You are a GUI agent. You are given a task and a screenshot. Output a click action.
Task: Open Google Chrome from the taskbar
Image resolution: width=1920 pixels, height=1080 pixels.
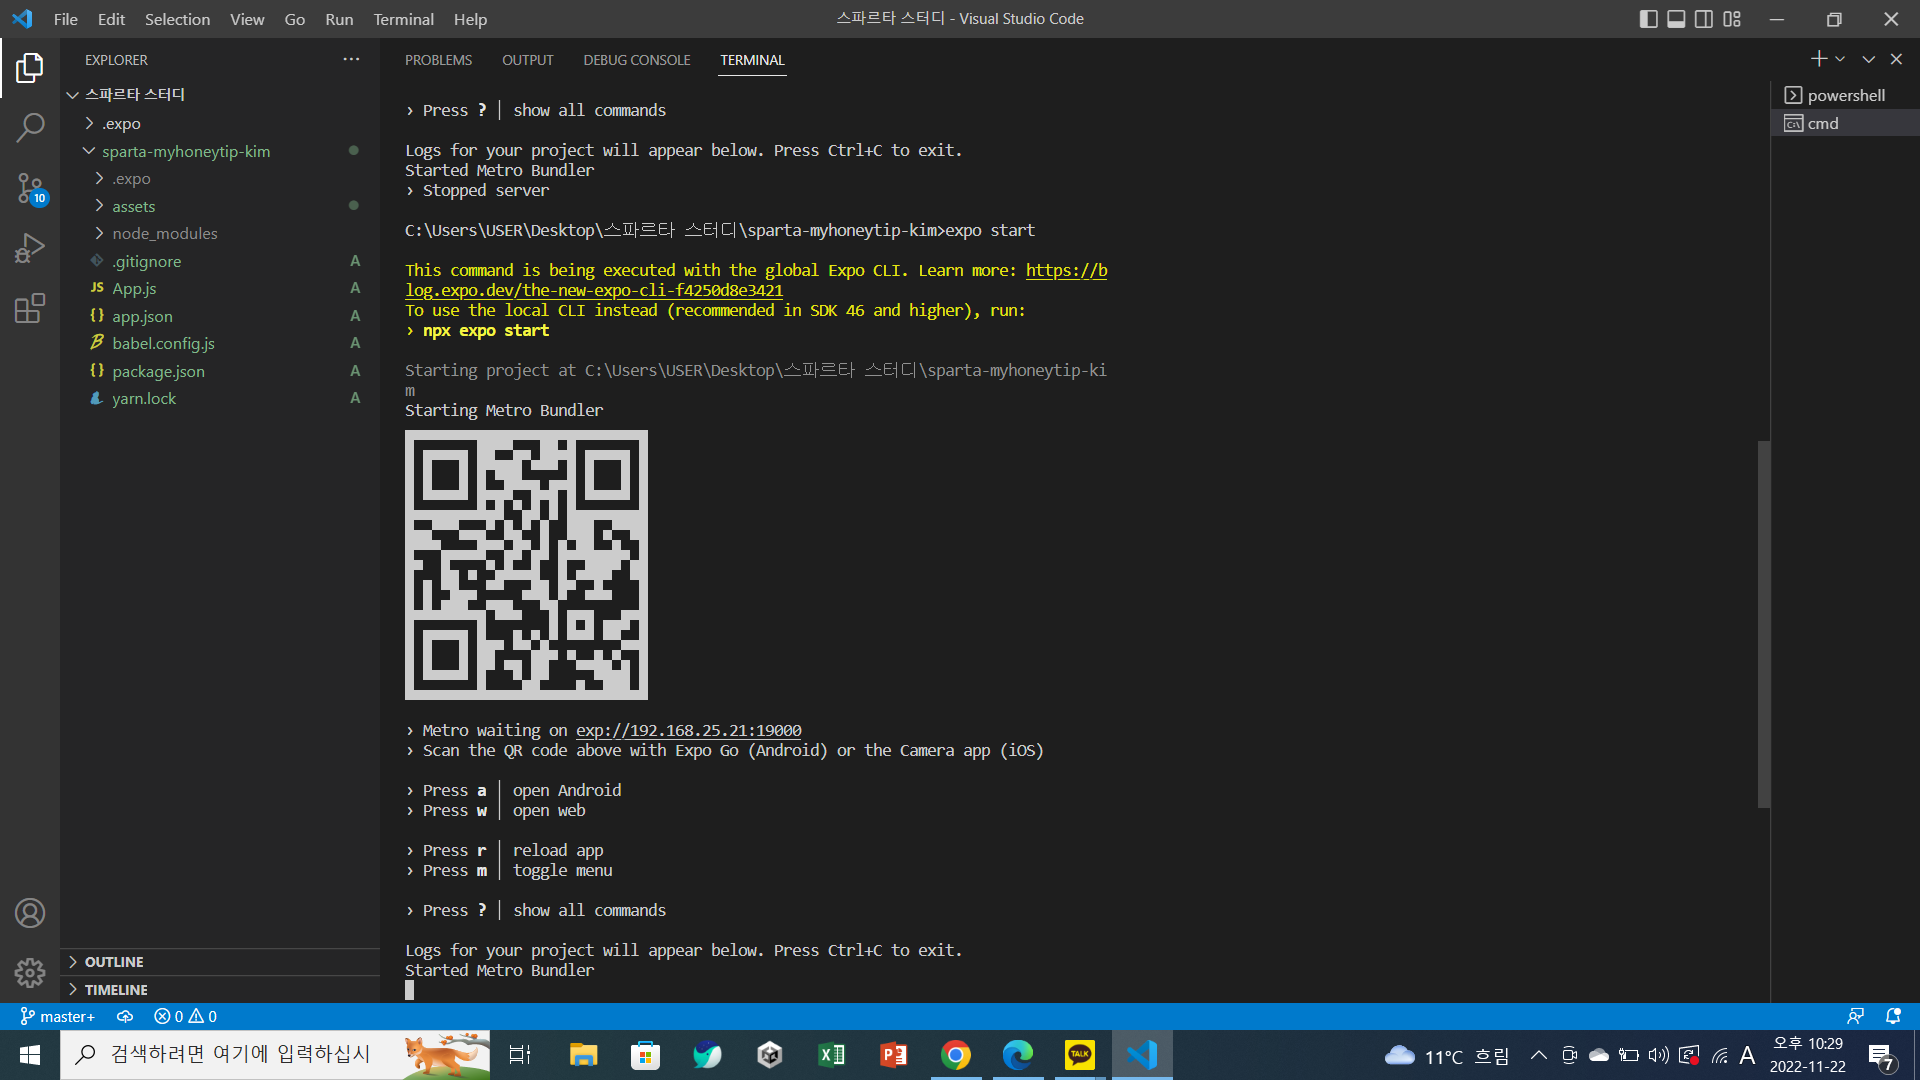[955, 1055]
